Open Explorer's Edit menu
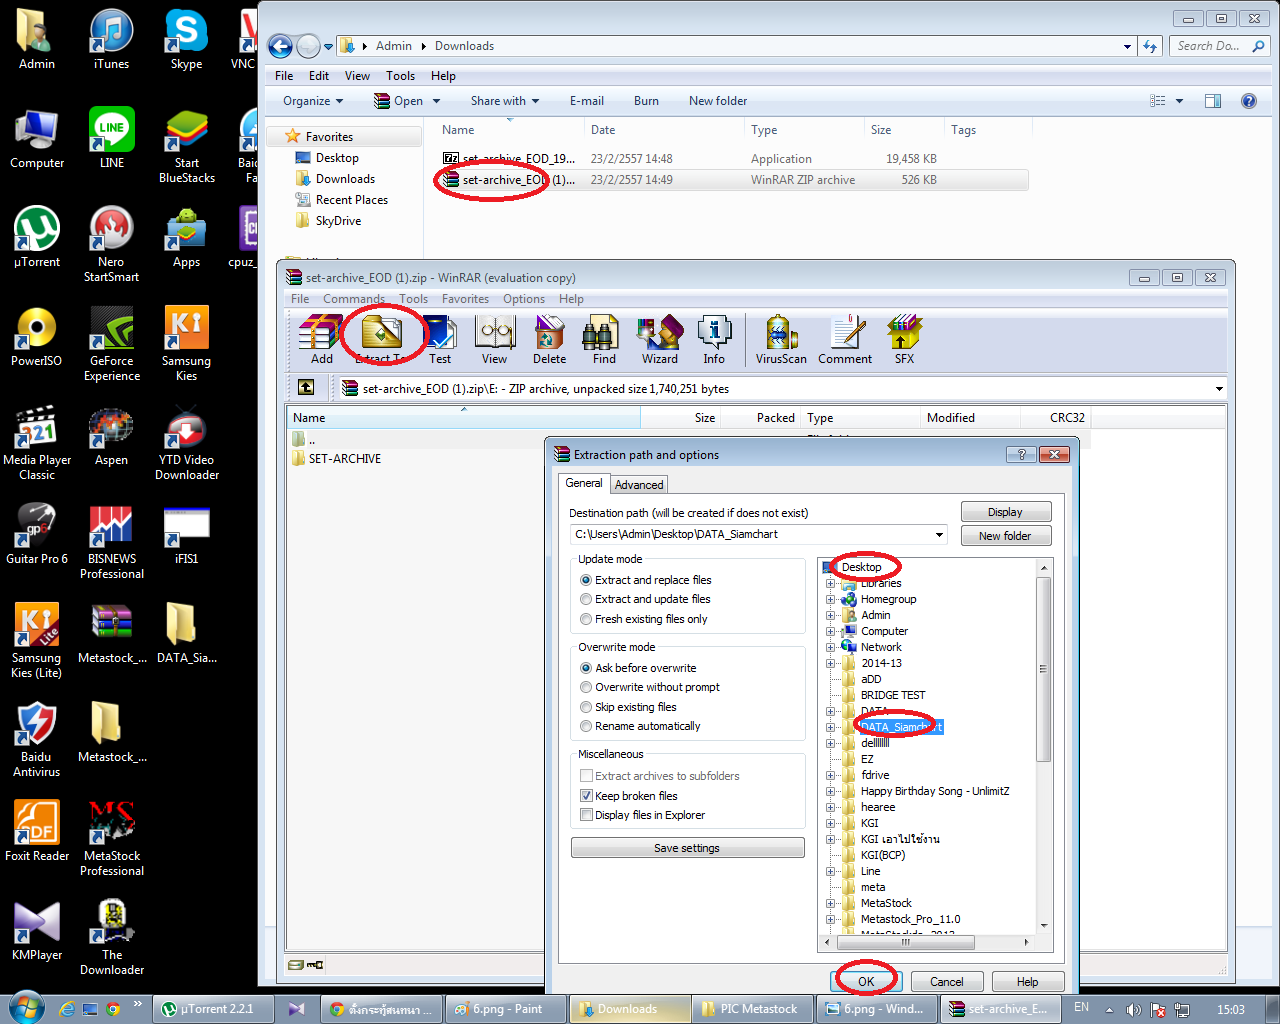This screenshot has width=1280, height=1024. [319, 76]
